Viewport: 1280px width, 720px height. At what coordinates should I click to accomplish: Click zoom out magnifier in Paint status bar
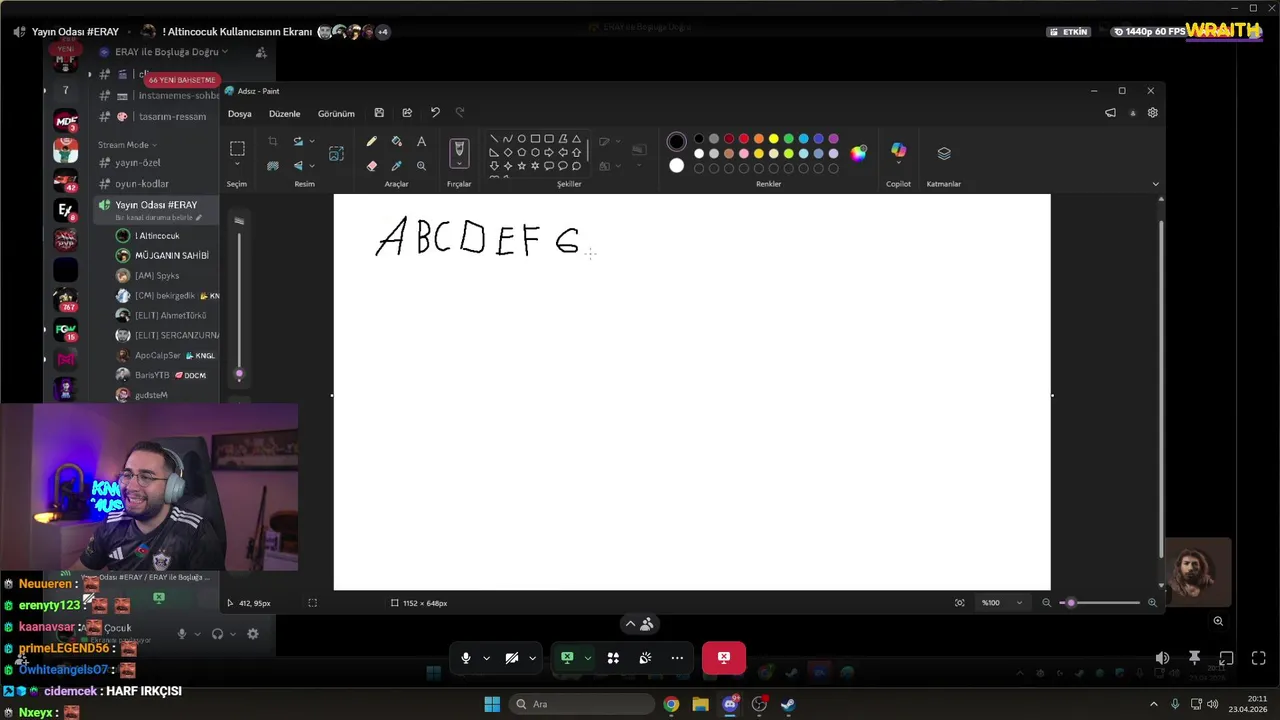coord(1047,603)
